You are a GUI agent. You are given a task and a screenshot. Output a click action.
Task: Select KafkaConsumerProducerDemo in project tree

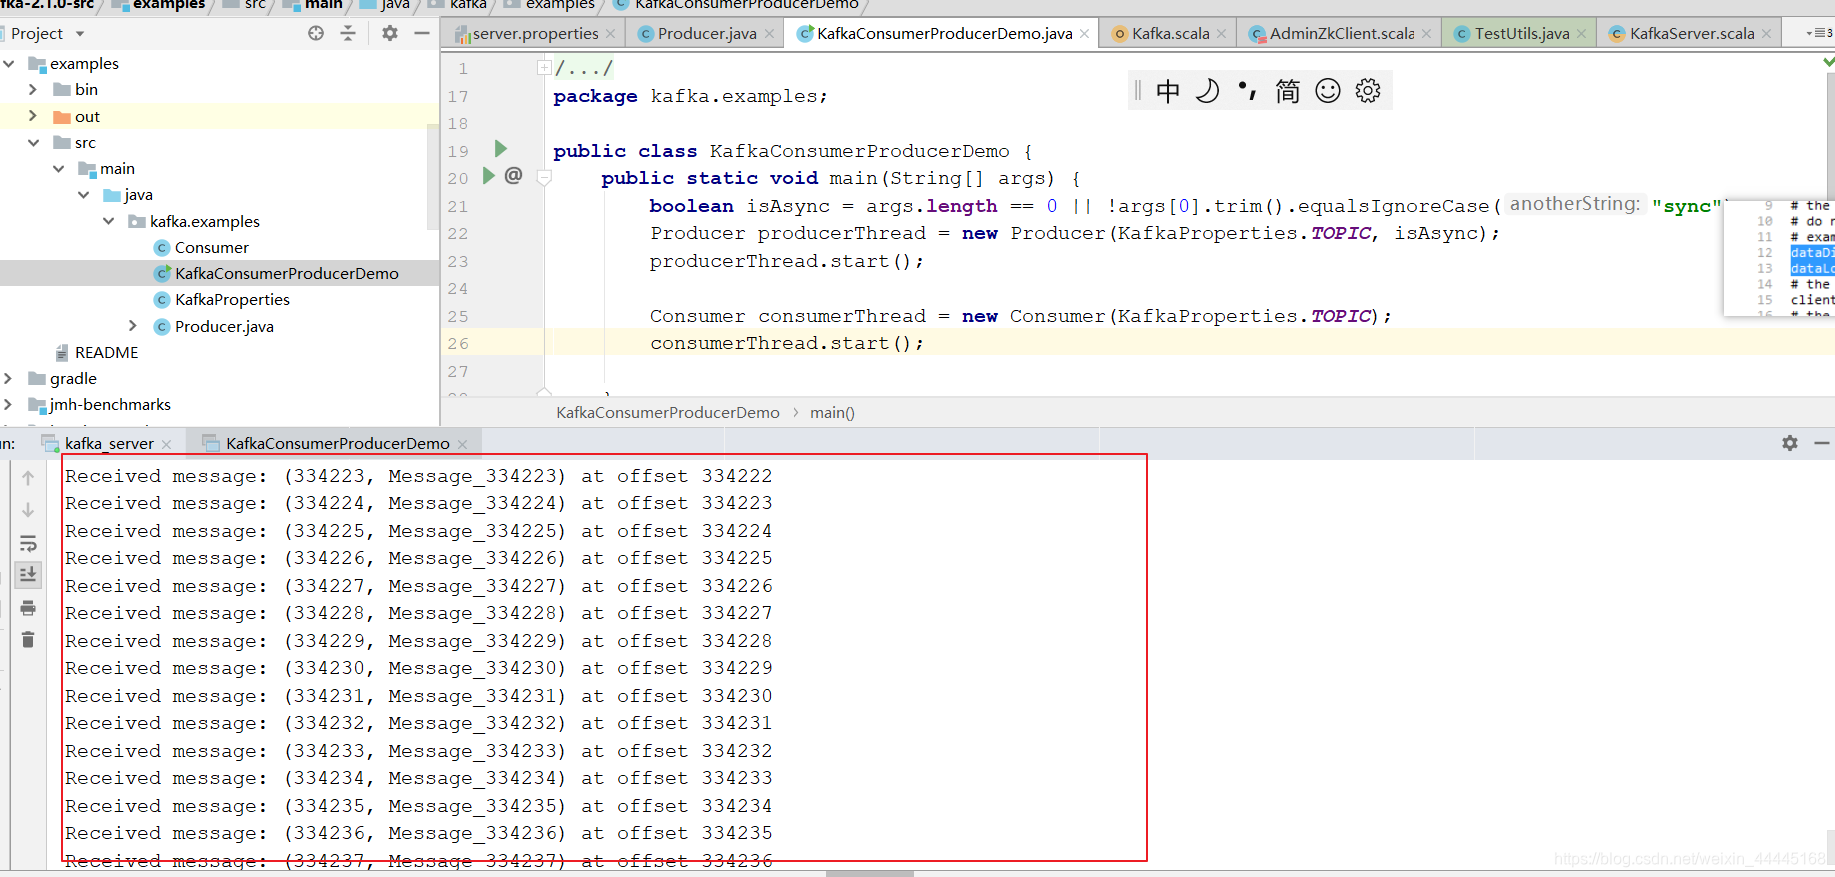tap(286, 273)
